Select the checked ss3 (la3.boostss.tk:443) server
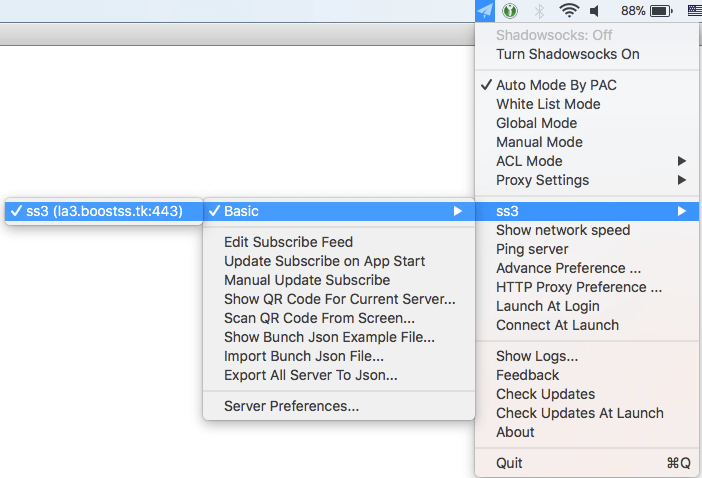 pyautogui.click(x=104, y=211)
